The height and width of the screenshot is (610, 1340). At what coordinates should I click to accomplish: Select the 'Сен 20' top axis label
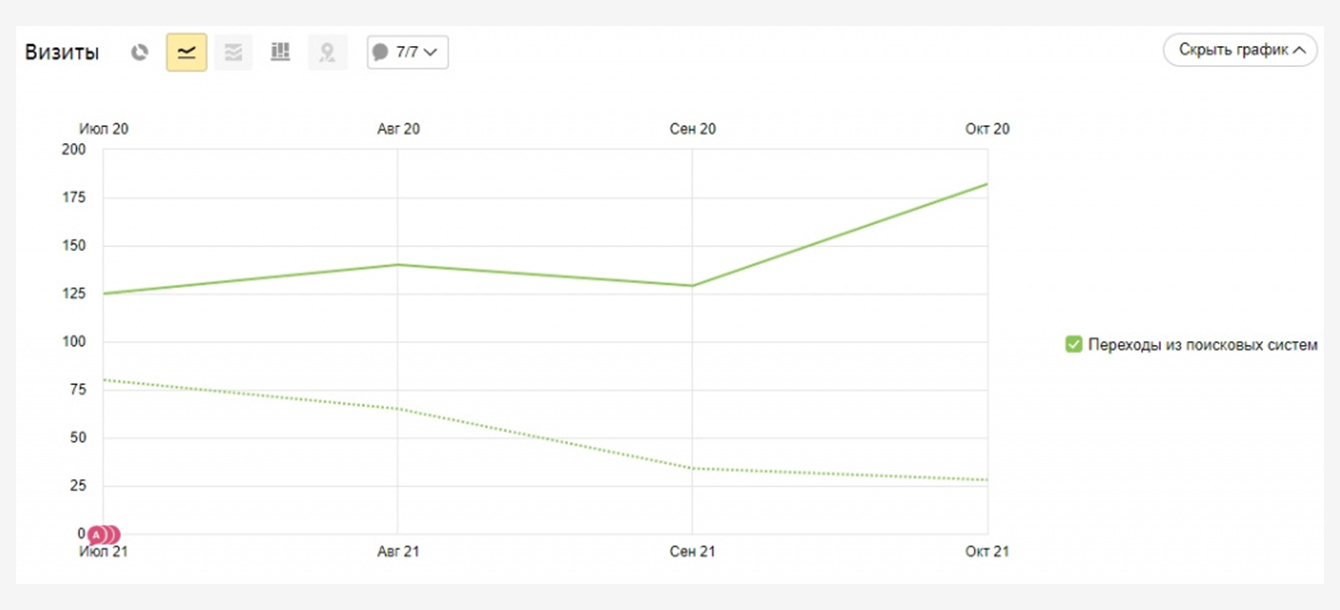pyautogui.click(x=692, y=129)
